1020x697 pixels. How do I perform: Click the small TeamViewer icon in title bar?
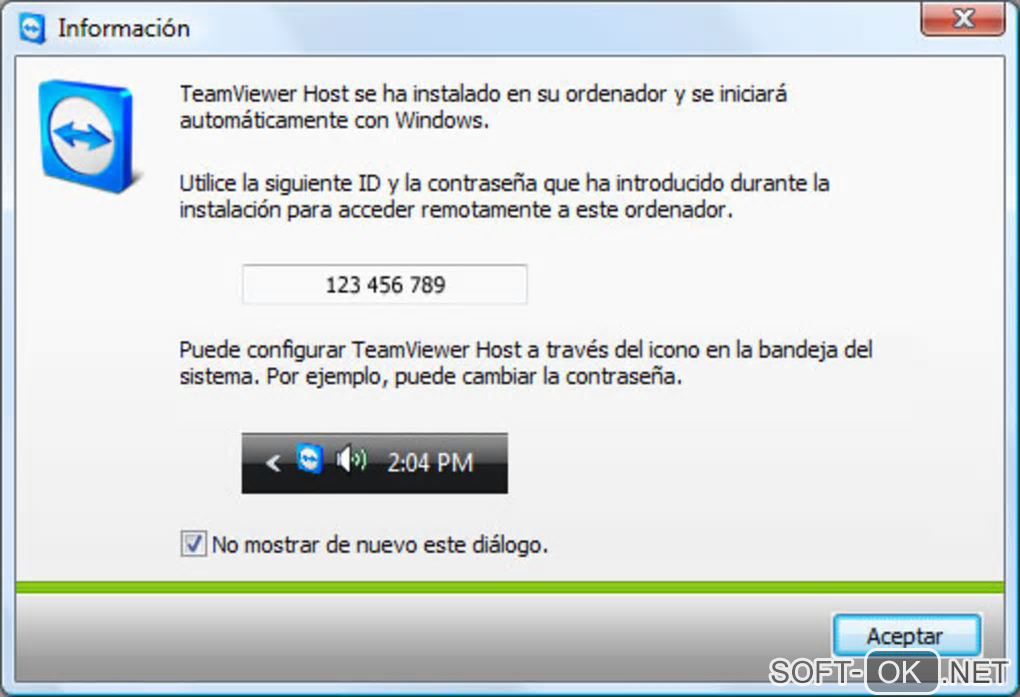(32, 29)
